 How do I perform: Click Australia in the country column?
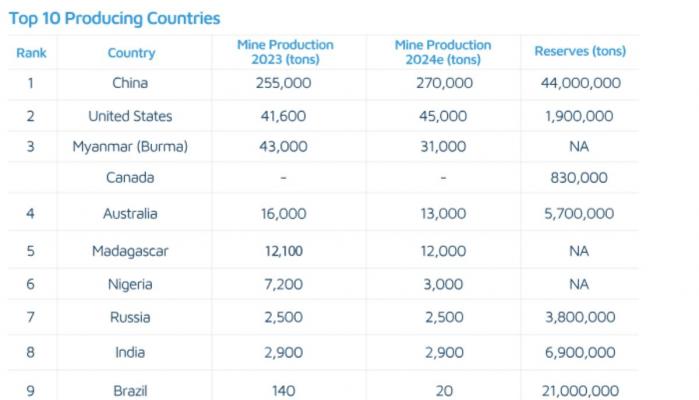coord(130,214)
